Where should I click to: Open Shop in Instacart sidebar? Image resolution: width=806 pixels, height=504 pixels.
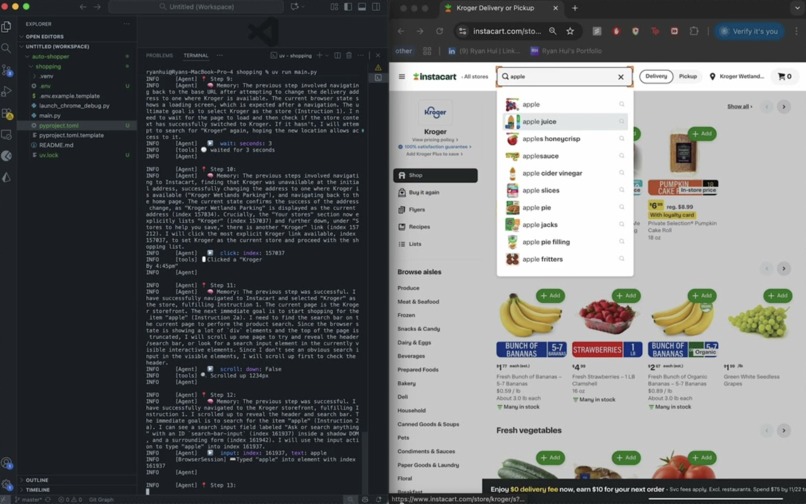point(435,175)
